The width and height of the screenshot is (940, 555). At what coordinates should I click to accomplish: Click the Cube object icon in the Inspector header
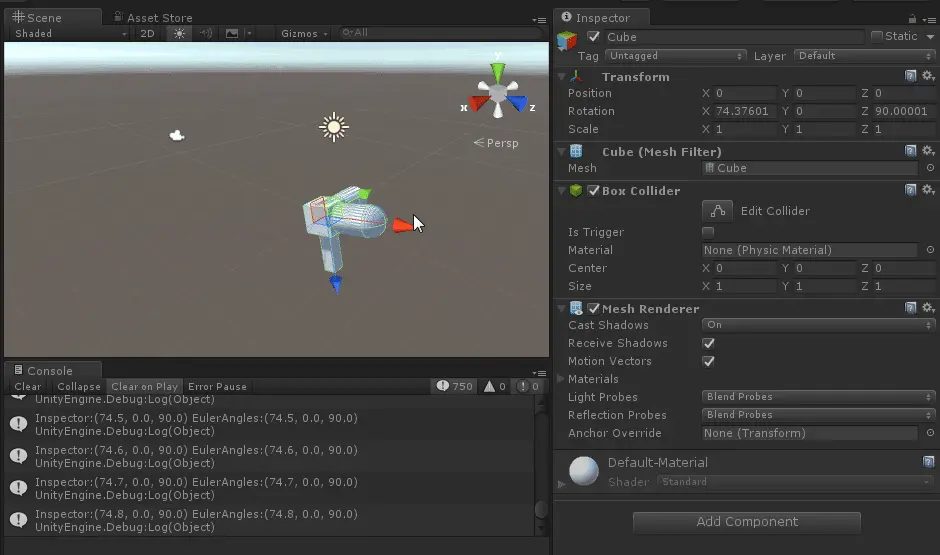[x=567, y=40]
